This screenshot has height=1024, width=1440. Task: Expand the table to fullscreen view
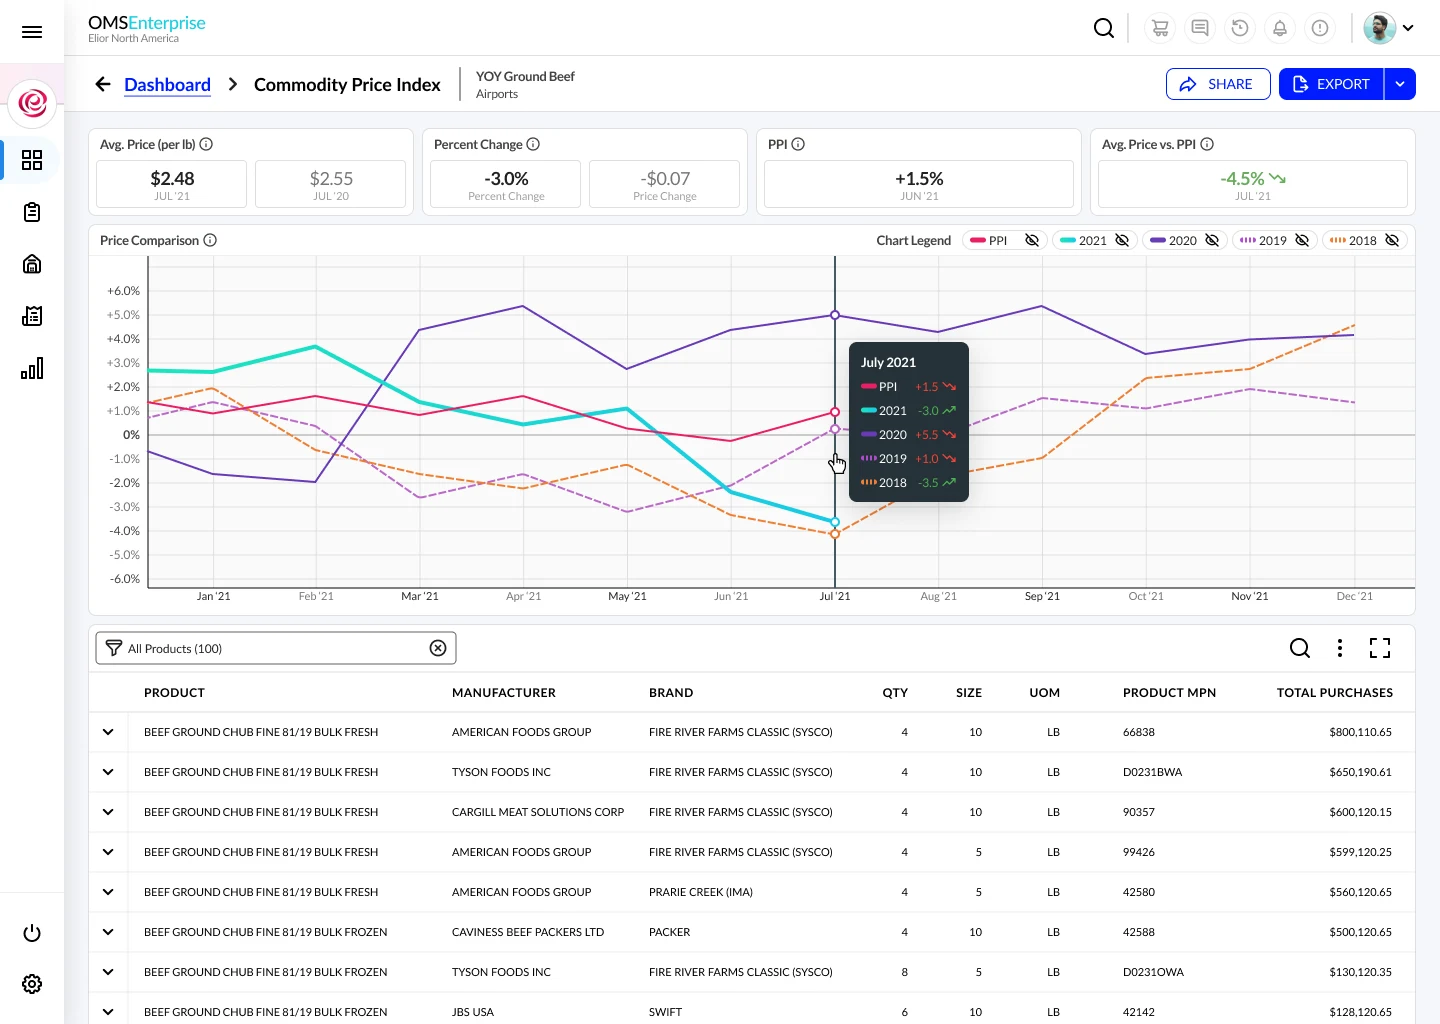(1380, 648)
